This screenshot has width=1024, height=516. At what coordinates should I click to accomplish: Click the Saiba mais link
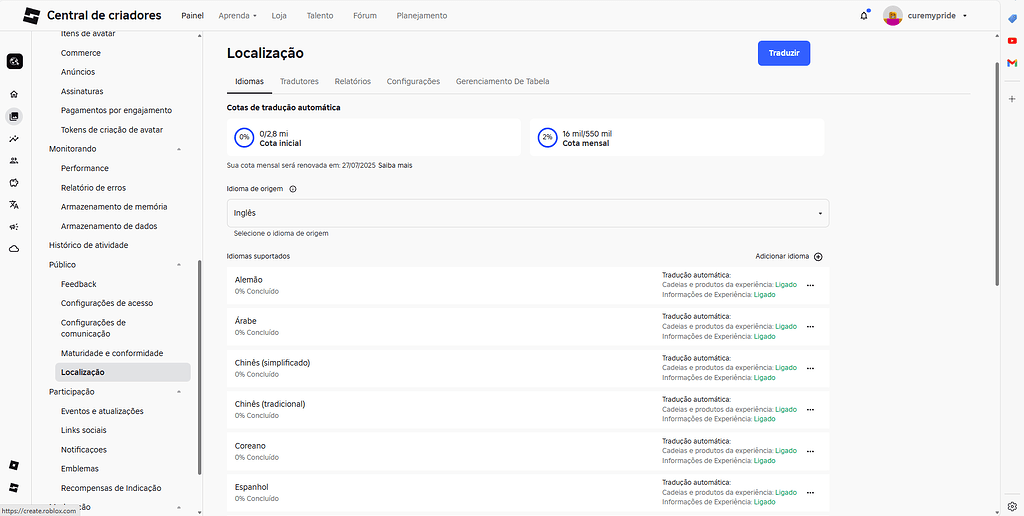tap(397, 165)
